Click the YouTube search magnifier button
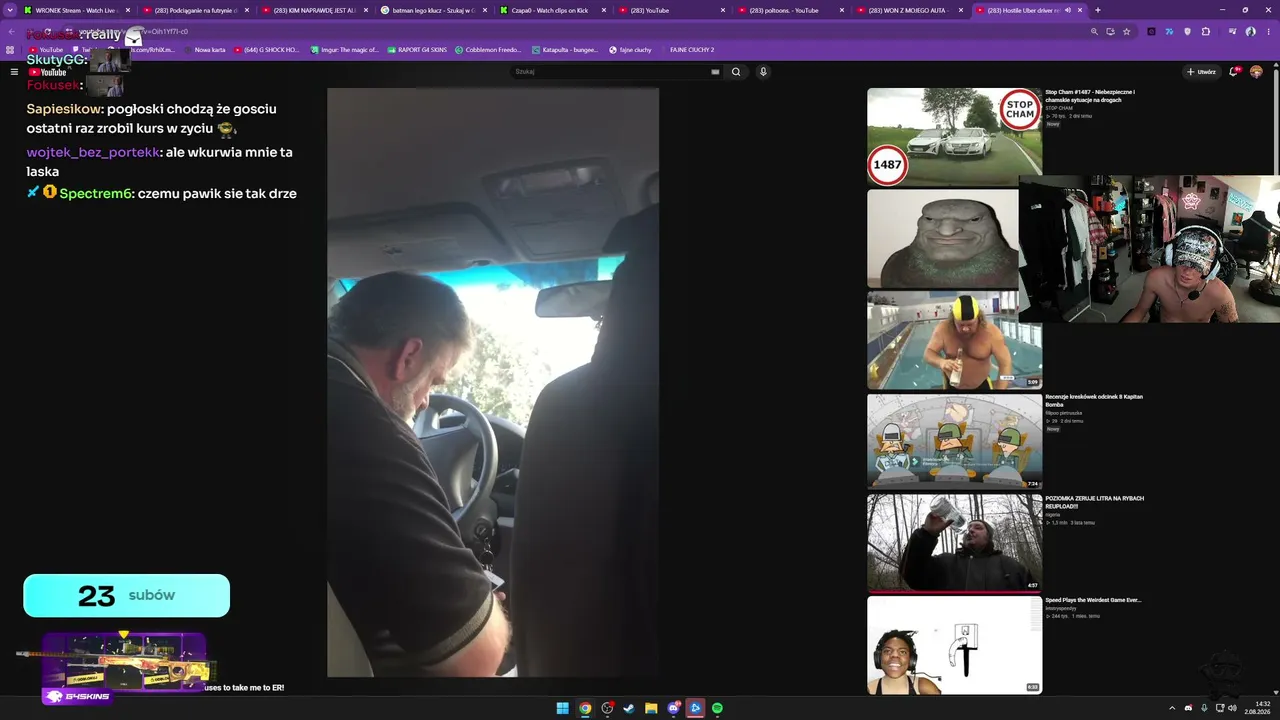Image resolution: width=1280 pixels, height=720 pixels. (x=736, y=72)
